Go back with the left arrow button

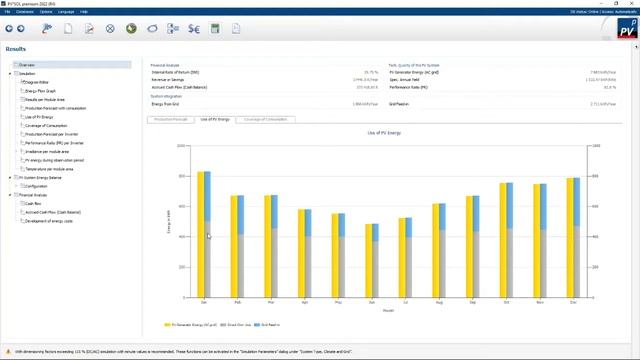(9, 29)
